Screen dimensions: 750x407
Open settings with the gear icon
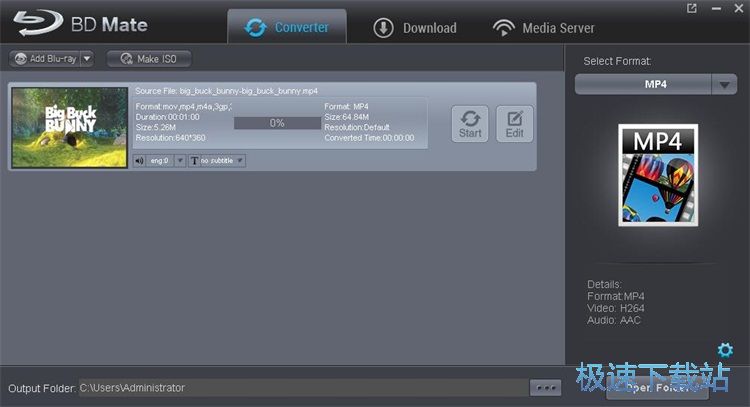(725, 350)
